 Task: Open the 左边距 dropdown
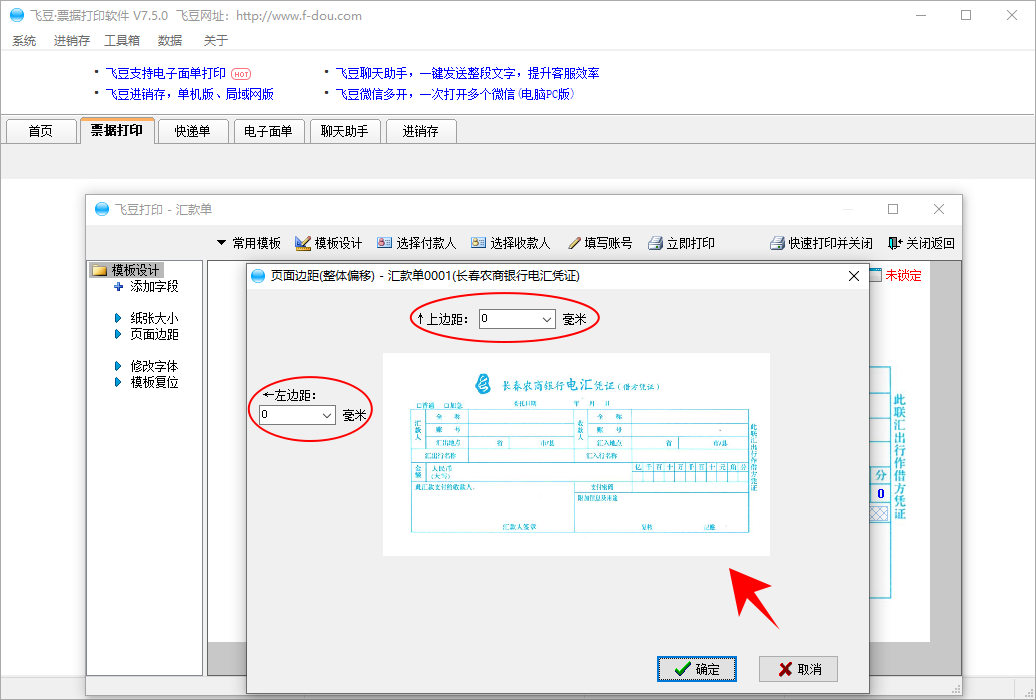coord(326,415)
